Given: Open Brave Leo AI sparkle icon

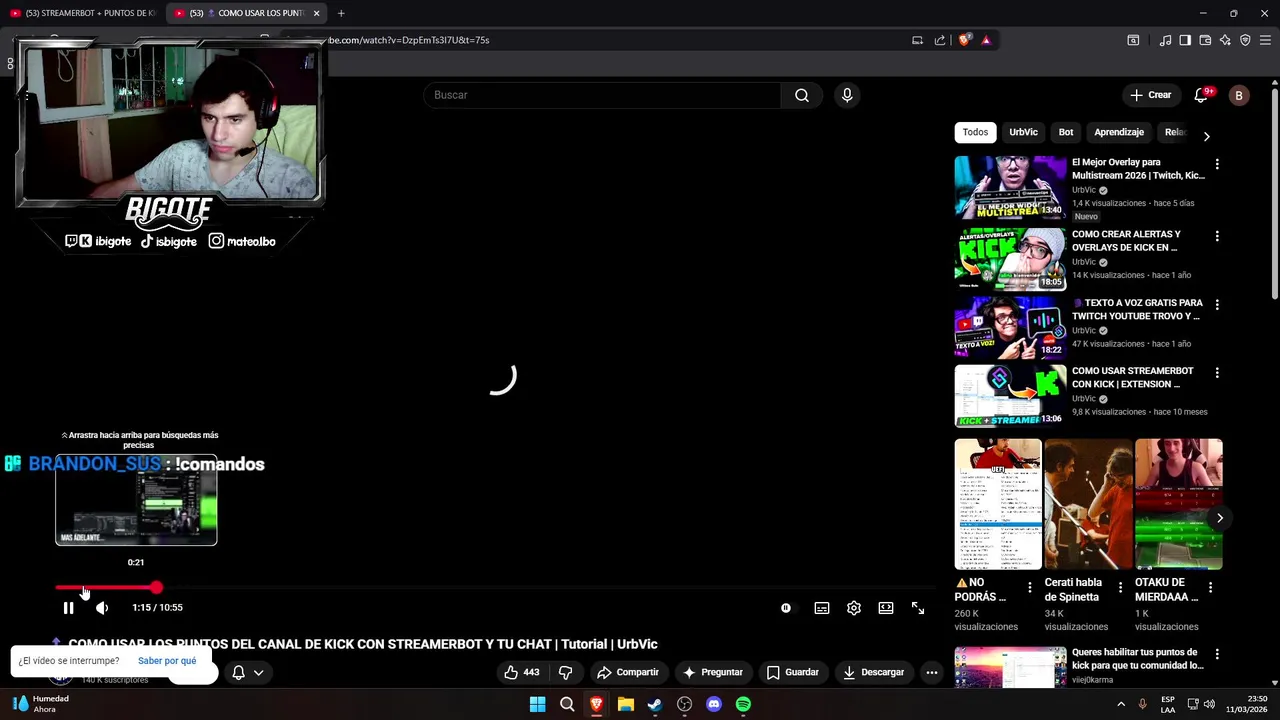Looking at the screenshot, I should coord(1225,40).
